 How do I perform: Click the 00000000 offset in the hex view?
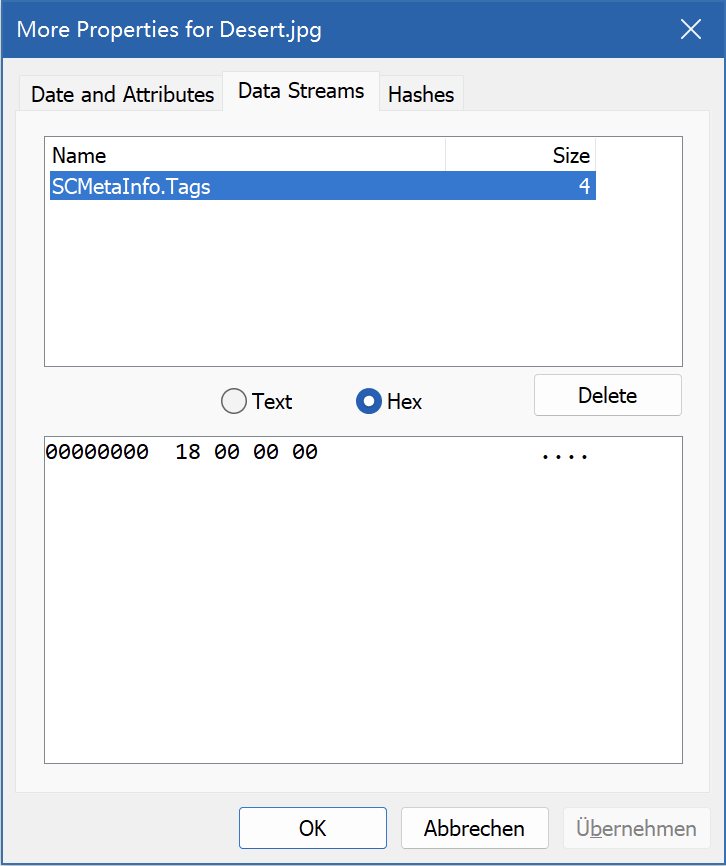(x=97, y=452)
